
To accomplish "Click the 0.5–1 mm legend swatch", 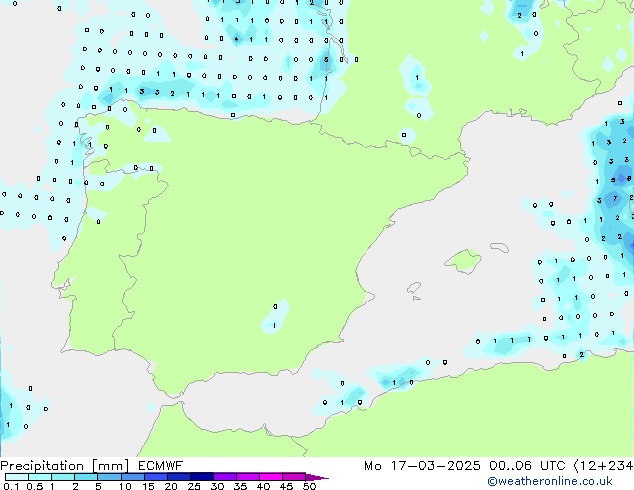I will 40,477.
